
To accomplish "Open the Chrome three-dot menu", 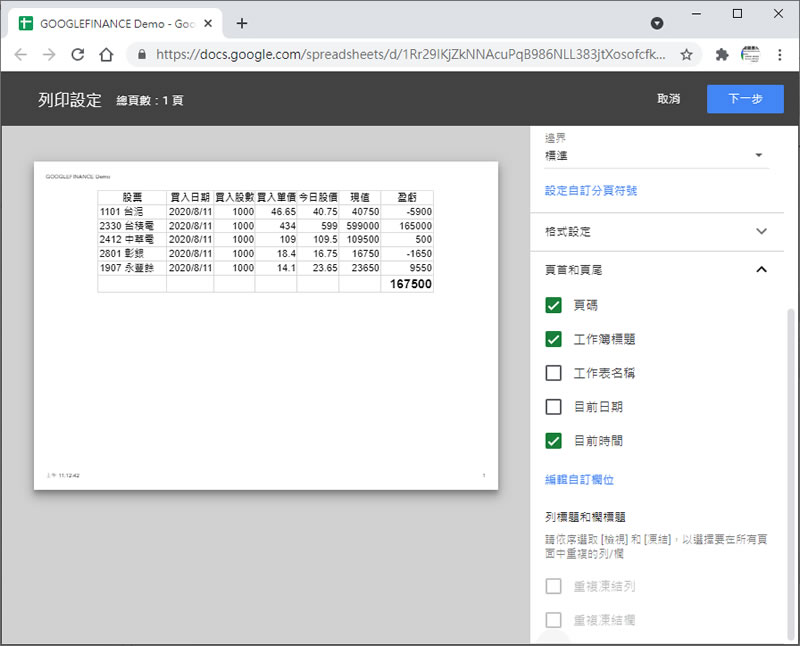I will tap(780, 55).
